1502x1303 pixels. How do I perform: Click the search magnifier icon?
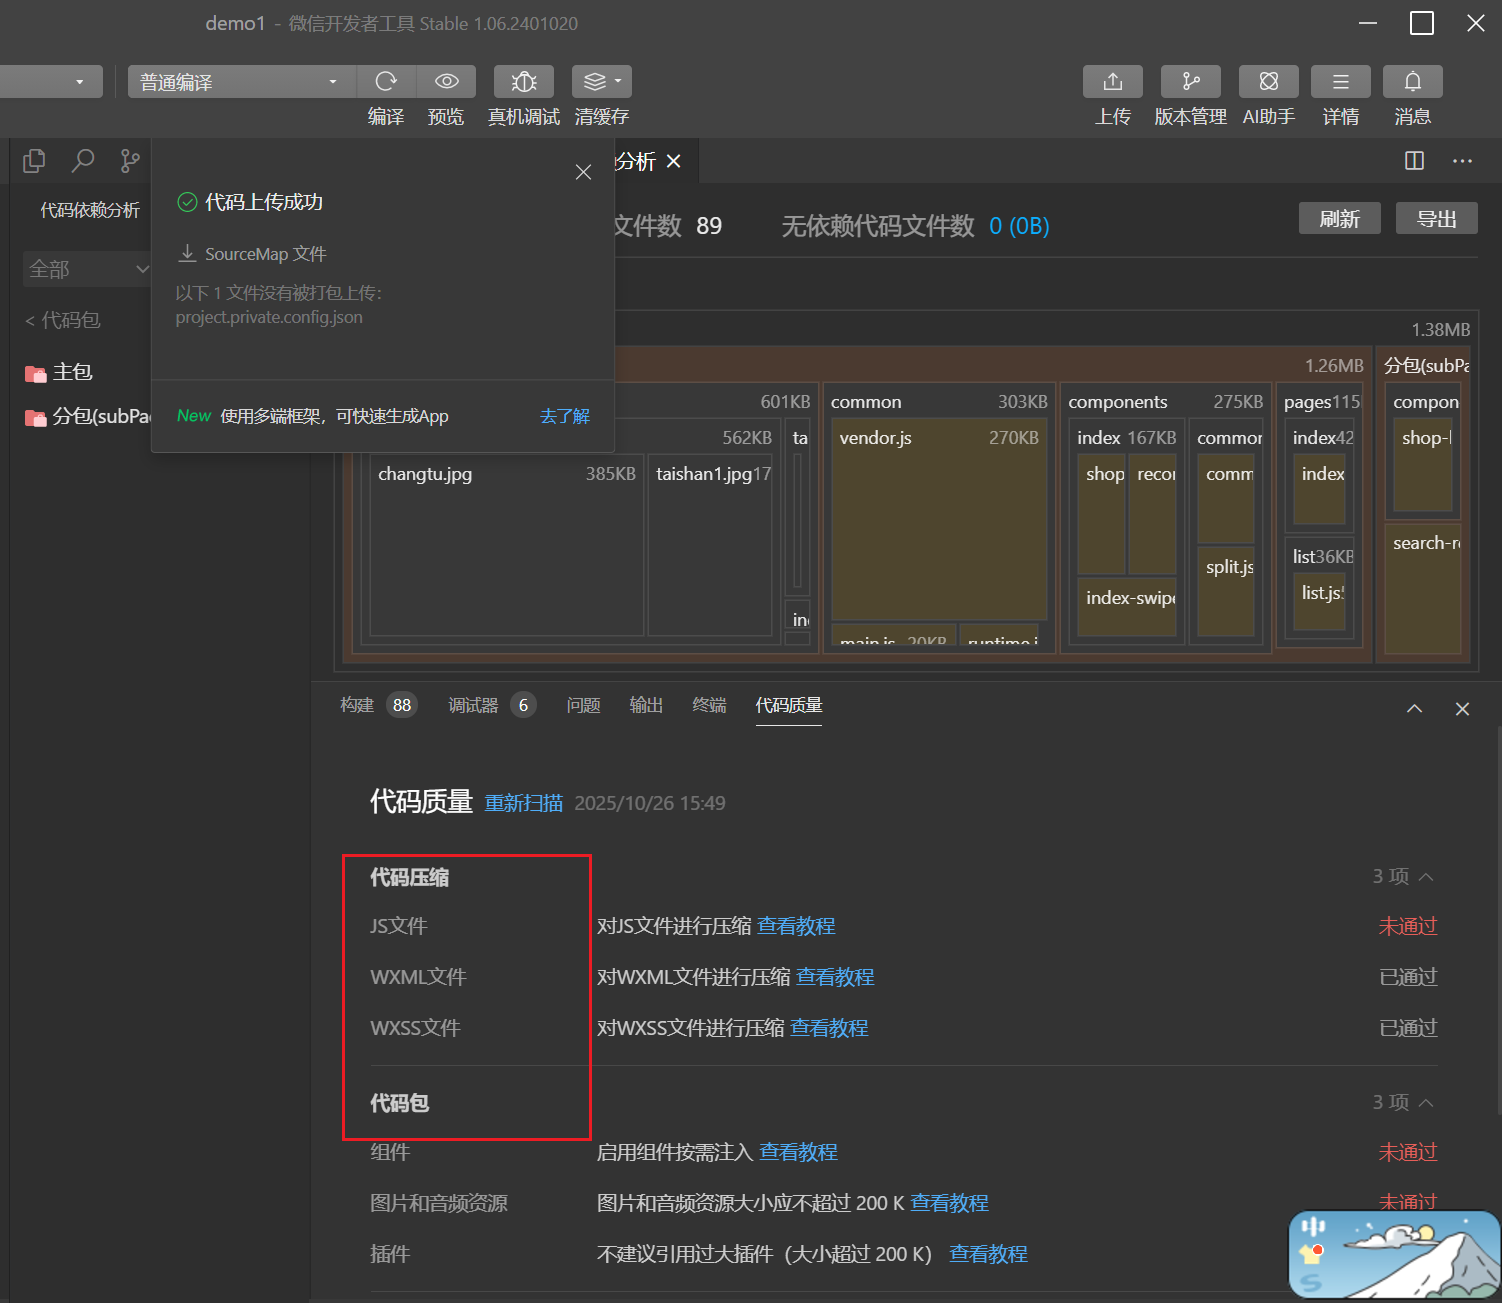[x=83, y=160]
